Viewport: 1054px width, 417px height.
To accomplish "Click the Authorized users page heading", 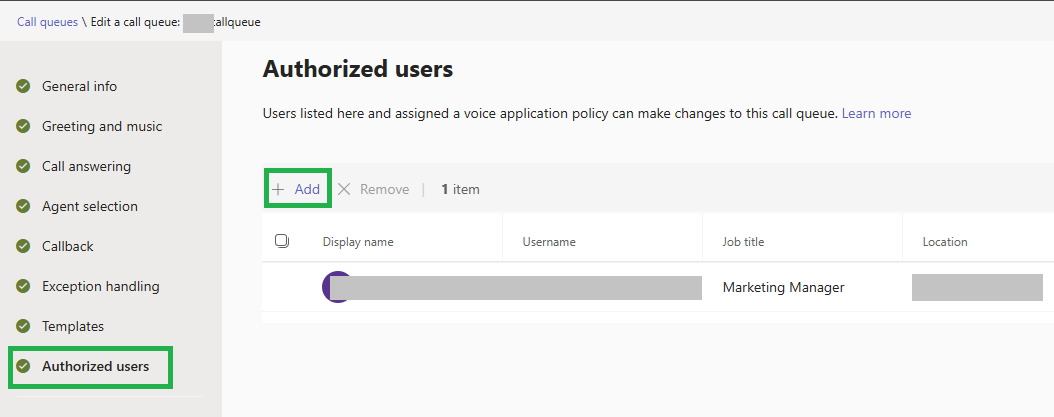I will (x=358, y=69).
